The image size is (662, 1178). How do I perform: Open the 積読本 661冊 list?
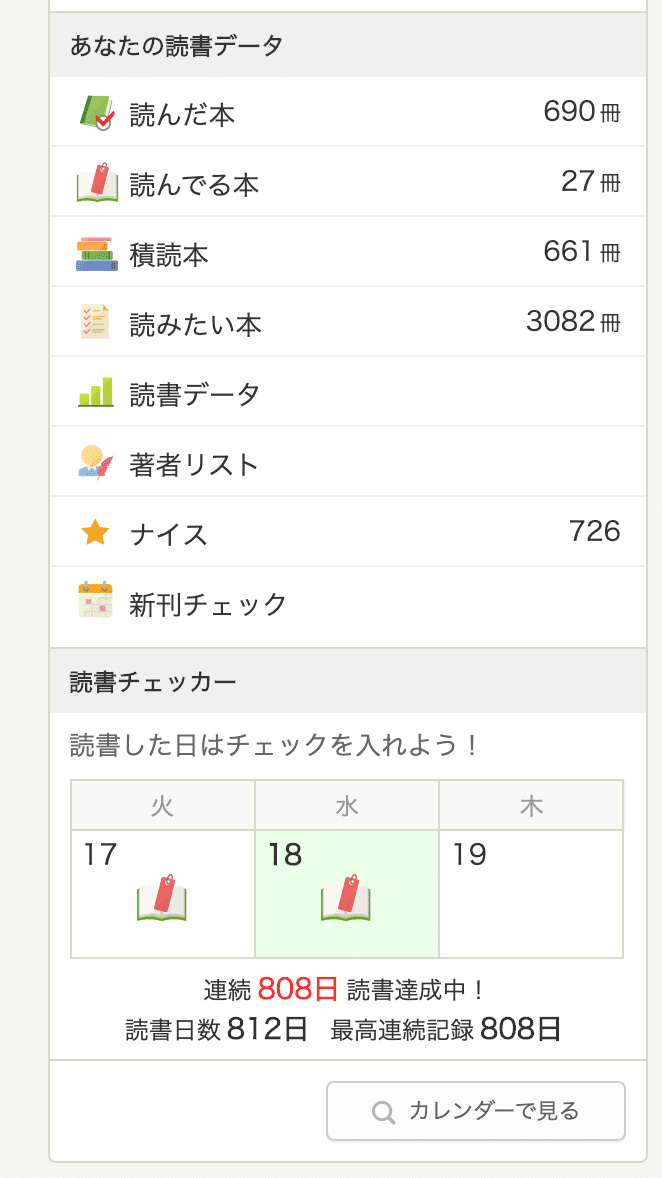point(348,252)
